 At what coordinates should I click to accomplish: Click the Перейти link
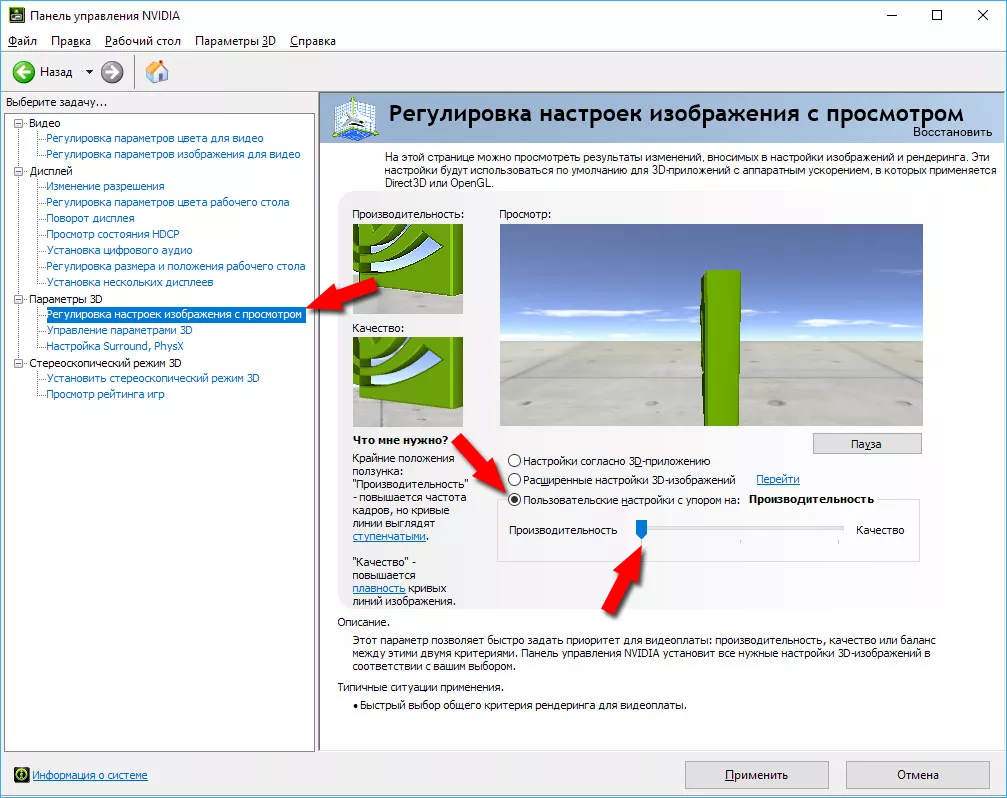coord(777,480)
